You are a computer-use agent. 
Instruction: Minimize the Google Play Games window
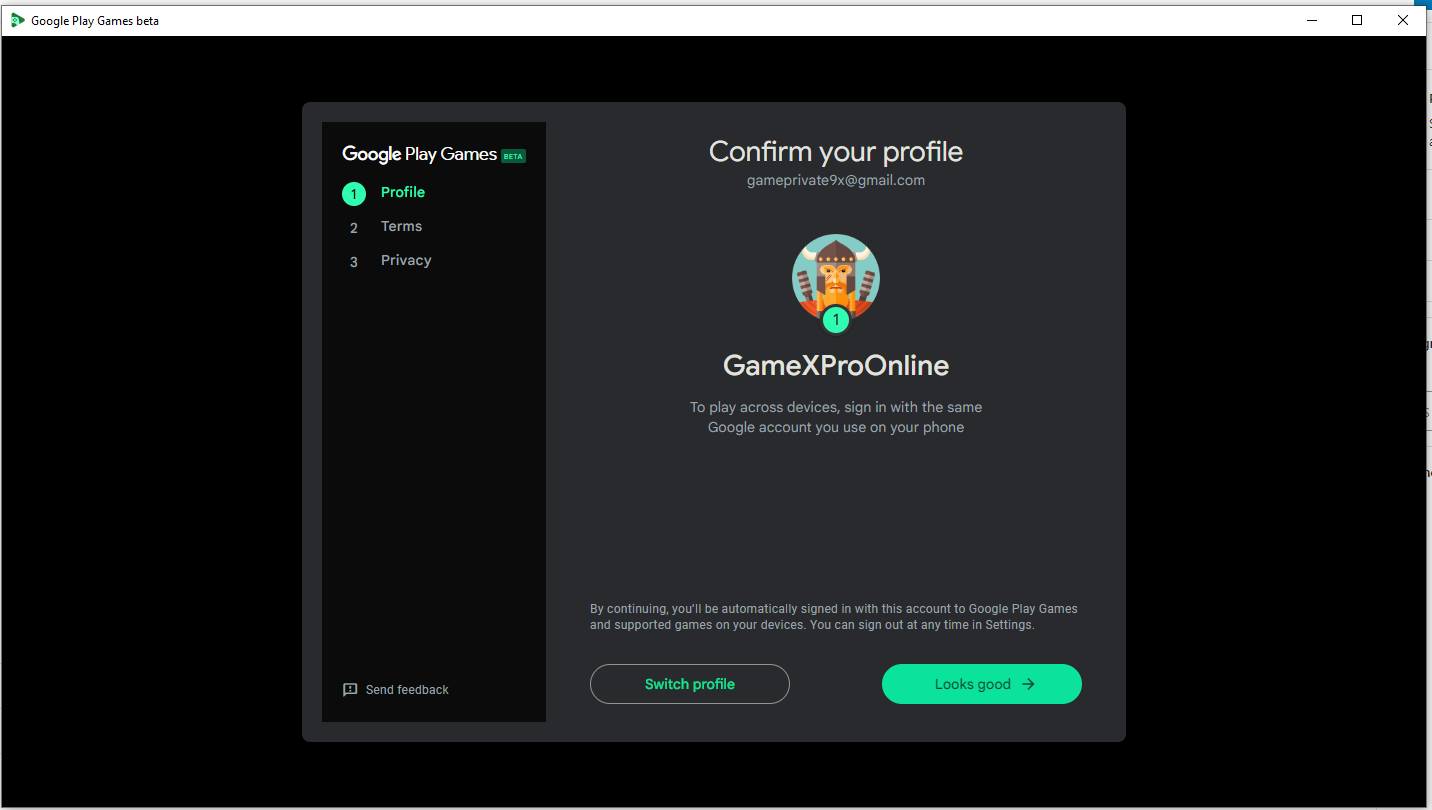(1311, 19)
